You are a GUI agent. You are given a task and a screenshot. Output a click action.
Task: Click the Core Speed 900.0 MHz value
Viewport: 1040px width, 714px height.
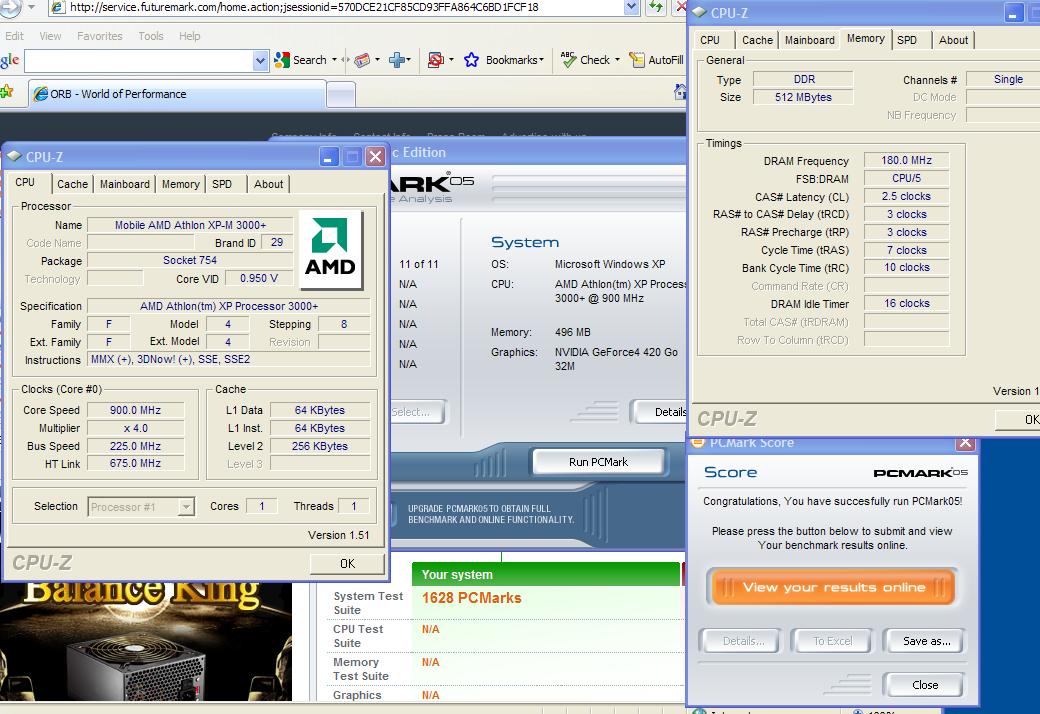pyautogui.click(x=135, y=410)
